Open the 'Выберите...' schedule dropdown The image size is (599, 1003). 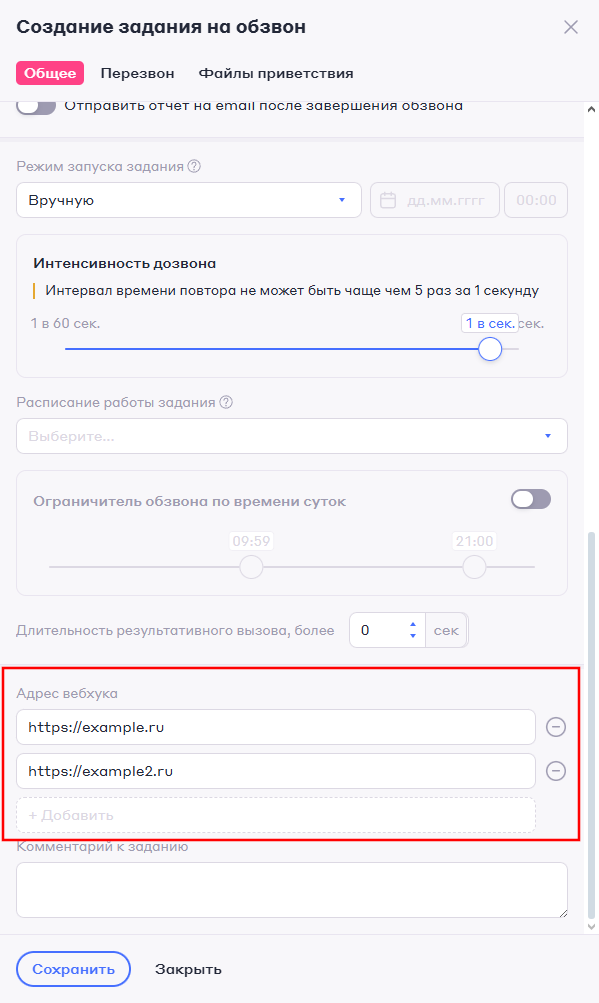[x=290, y=435]
